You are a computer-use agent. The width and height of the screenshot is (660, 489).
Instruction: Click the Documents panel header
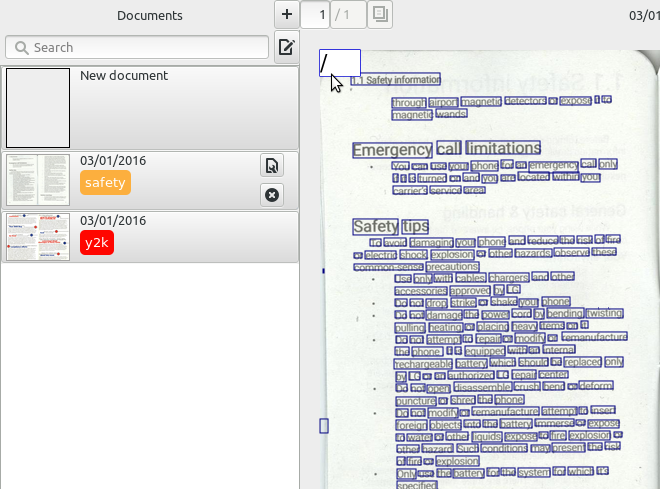(150, 15)
